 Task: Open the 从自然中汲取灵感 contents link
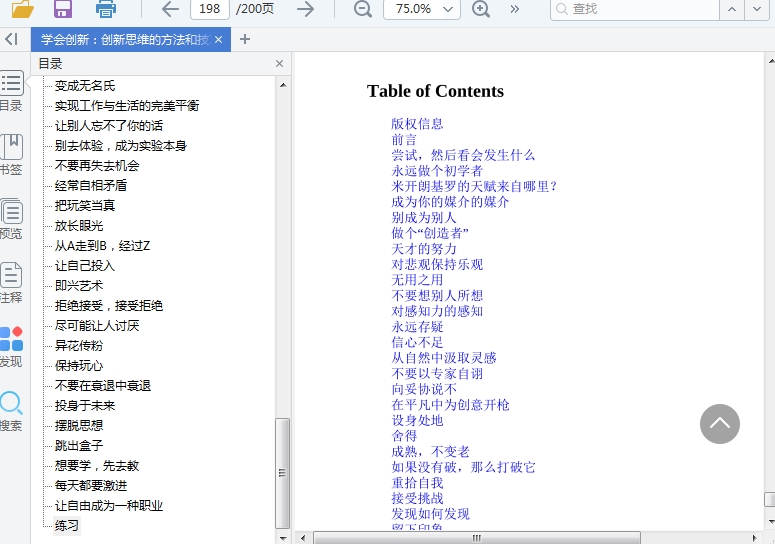[443, 358]
